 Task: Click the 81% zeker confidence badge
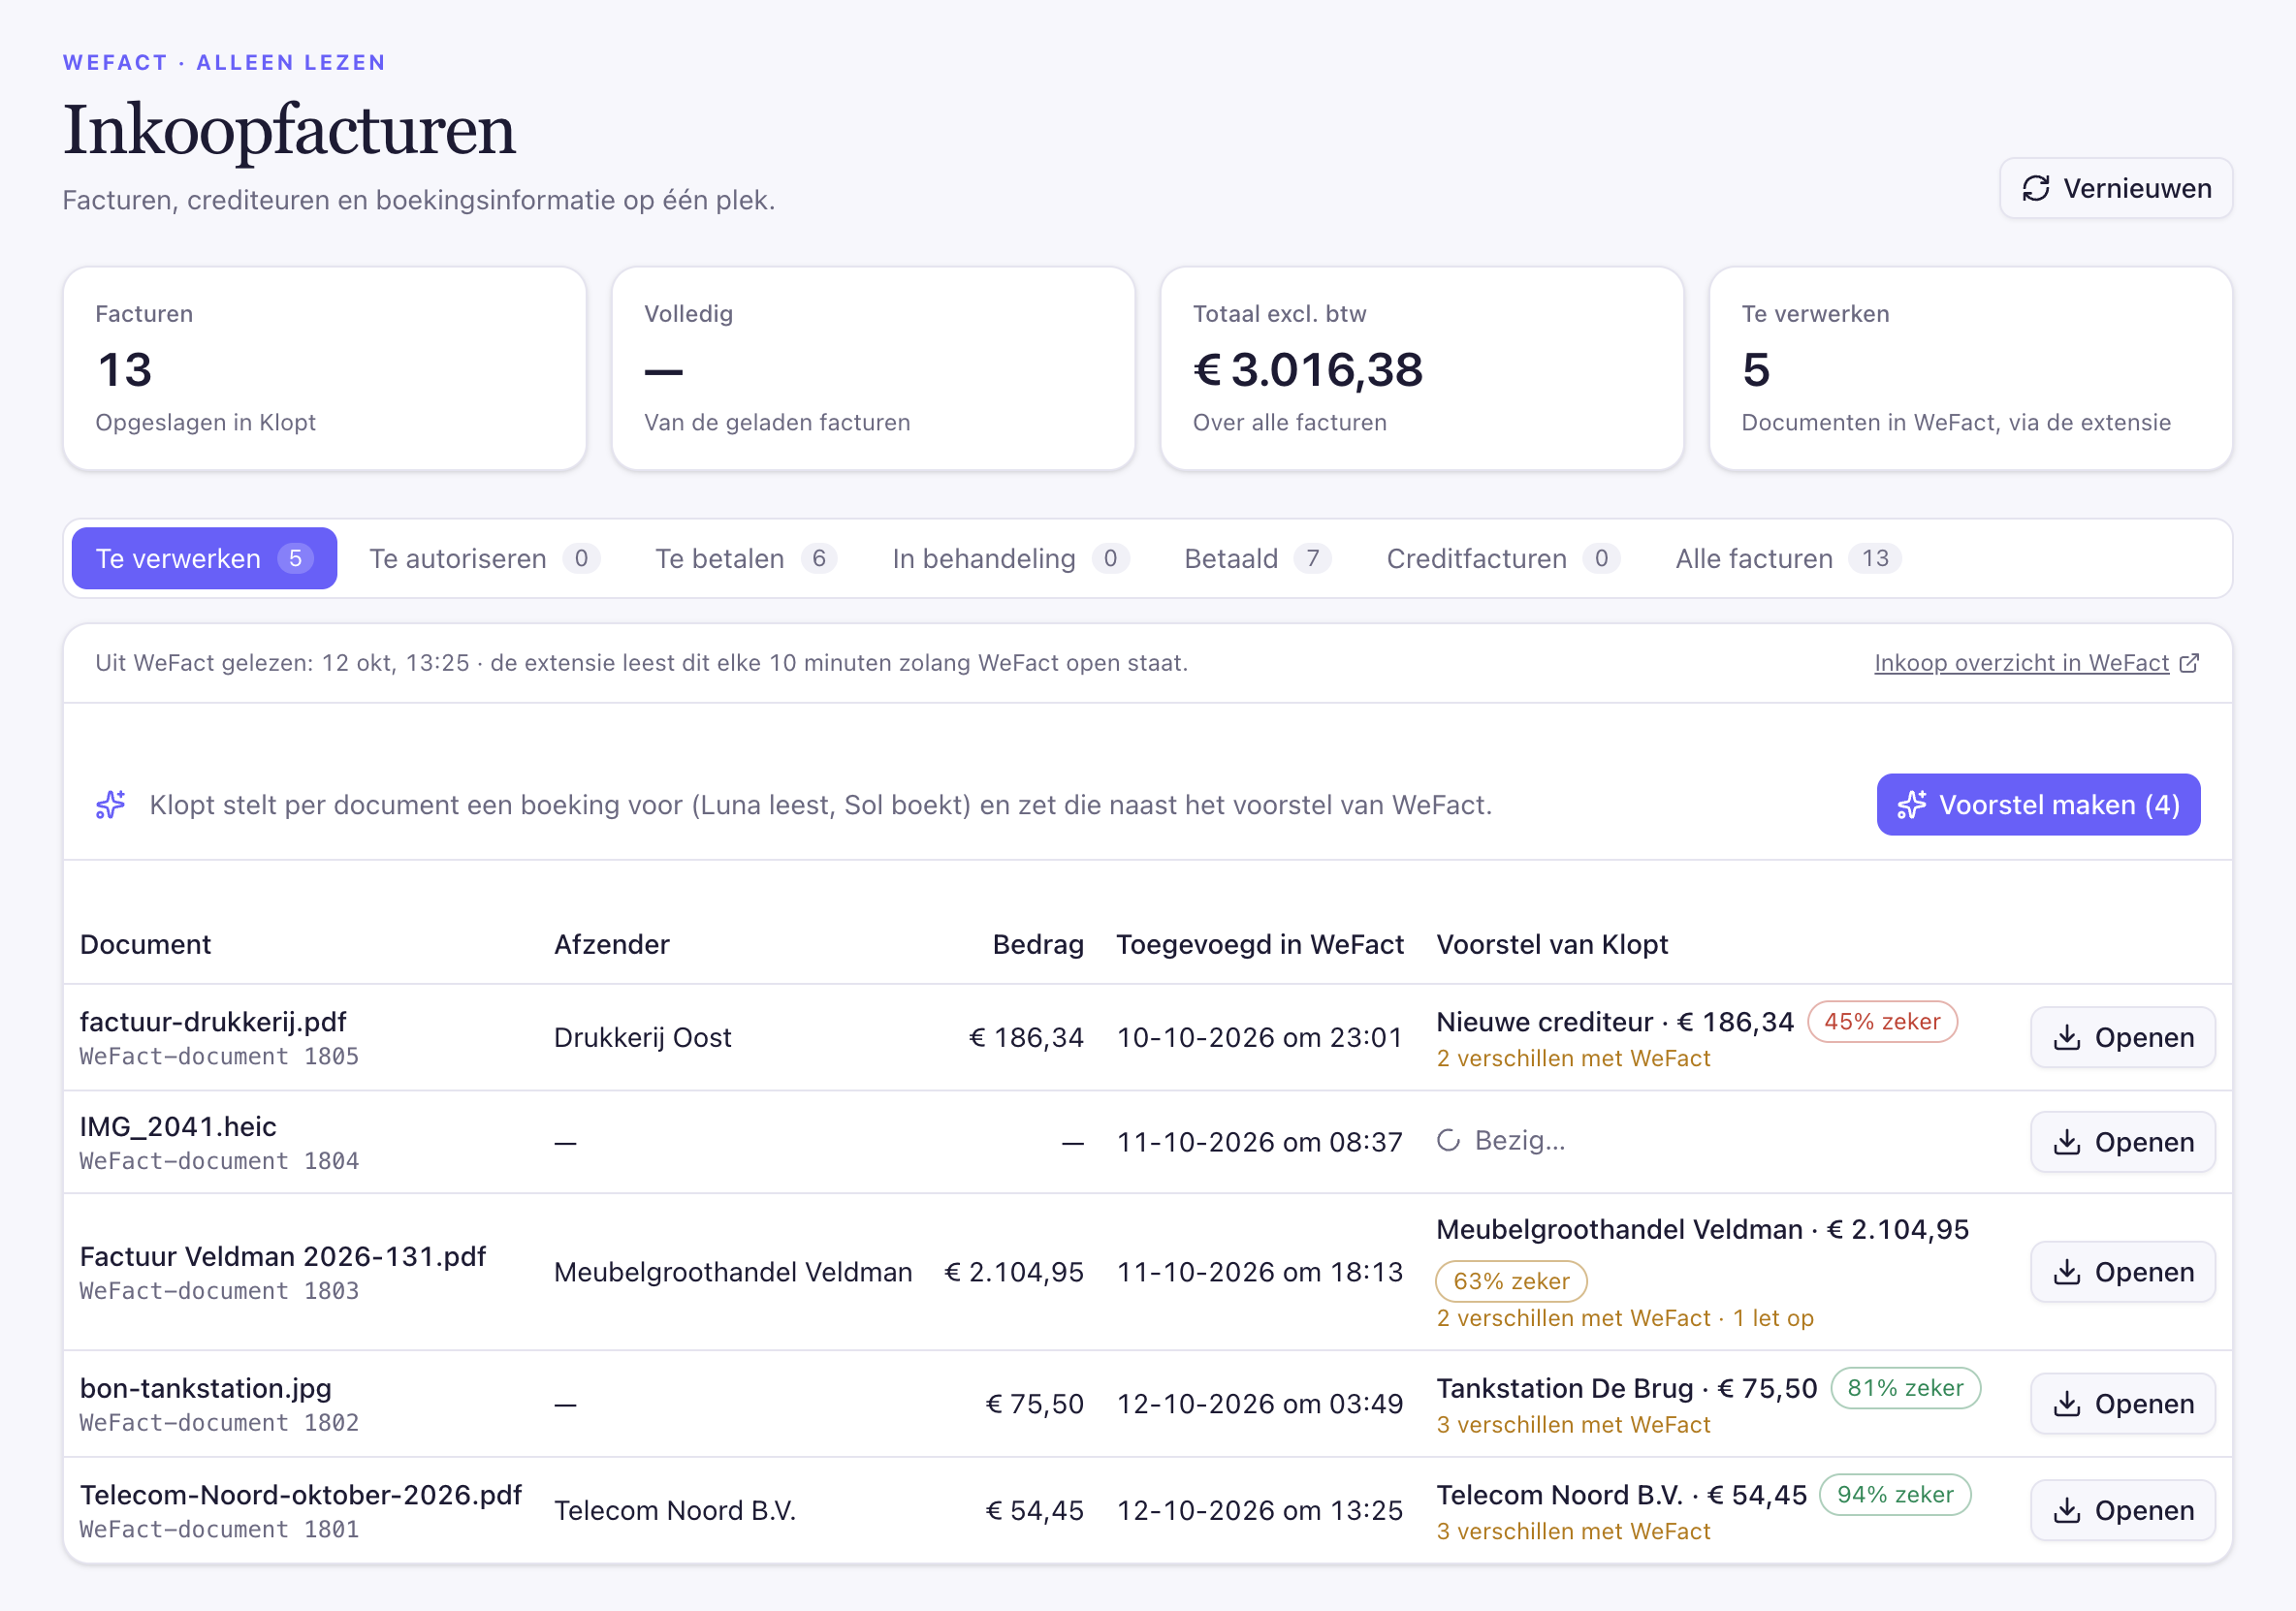tap(1905, 1388)
